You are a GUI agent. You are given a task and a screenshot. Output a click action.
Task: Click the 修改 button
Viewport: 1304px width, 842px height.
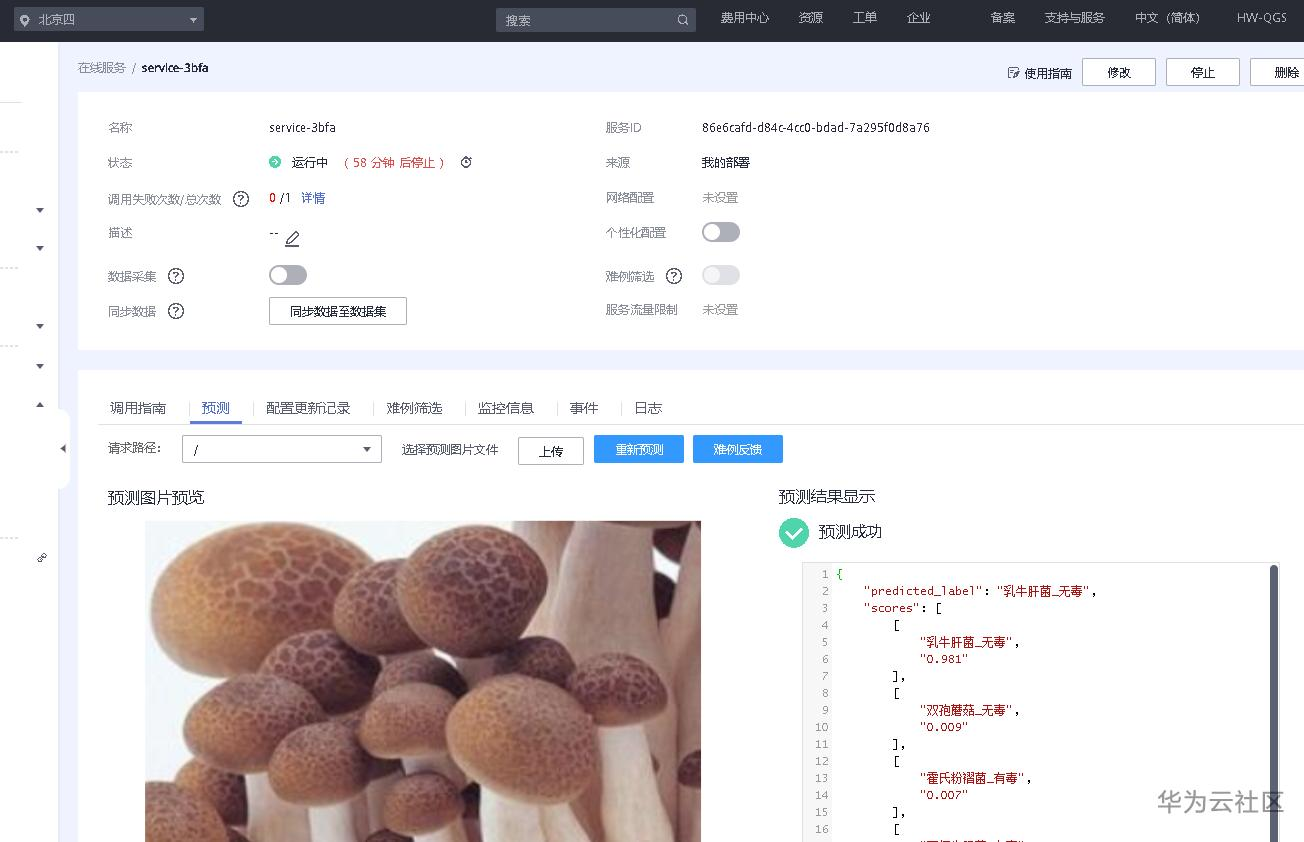[x=1119, y=72]
